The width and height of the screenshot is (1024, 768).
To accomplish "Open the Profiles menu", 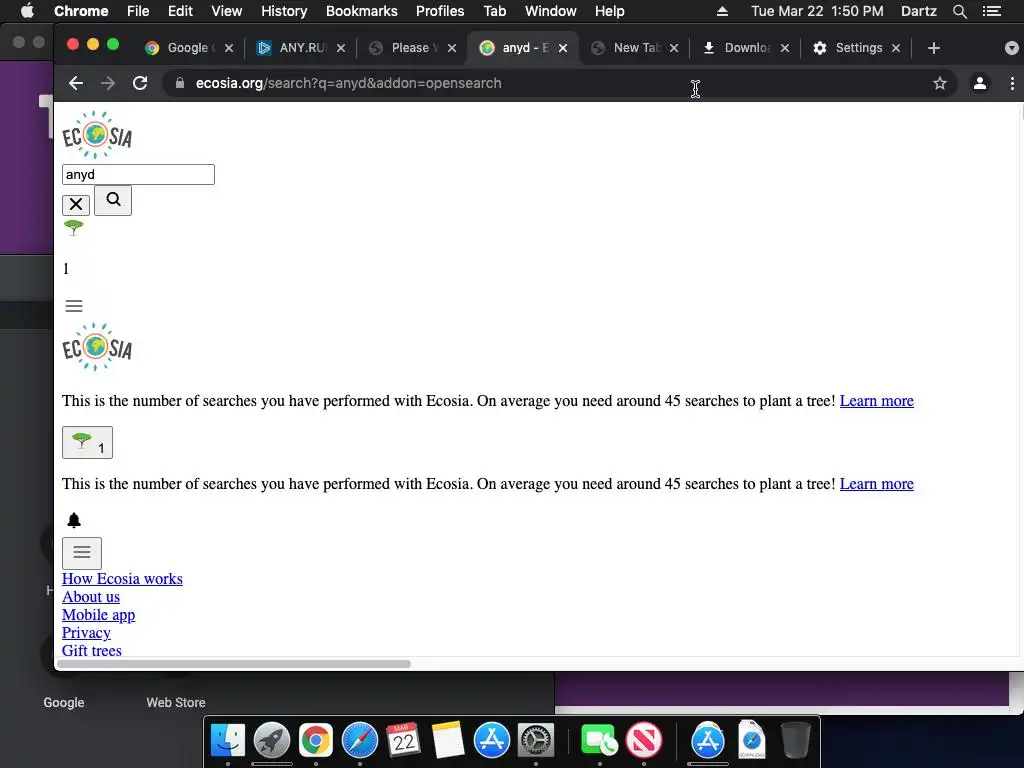I will point(440,11).
